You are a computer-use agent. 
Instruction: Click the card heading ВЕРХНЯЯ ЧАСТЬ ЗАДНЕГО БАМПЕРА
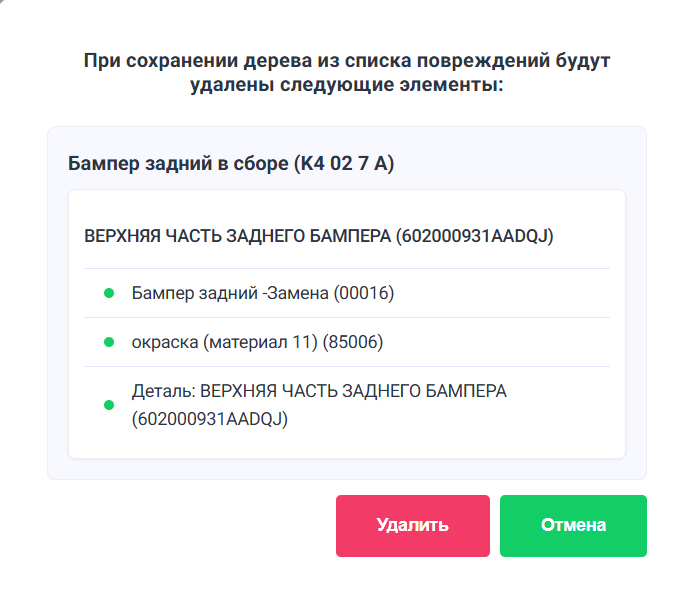(x=238, y=237)
